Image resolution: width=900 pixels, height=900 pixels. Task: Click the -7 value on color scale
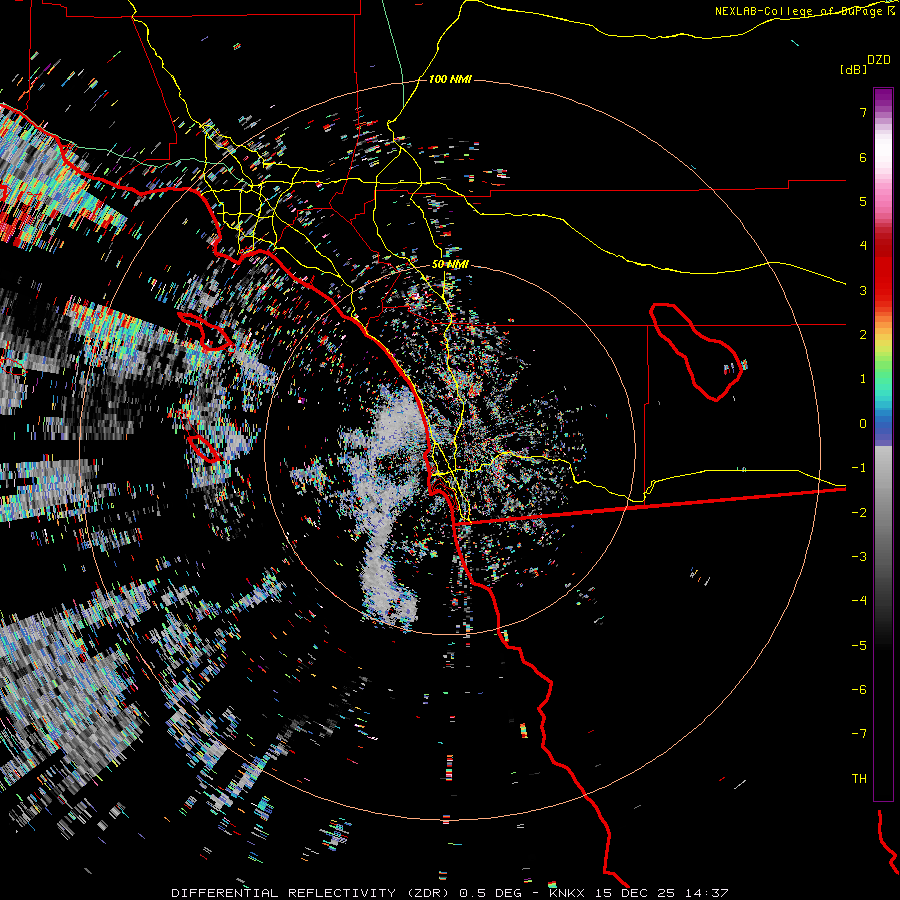[859, 734]
